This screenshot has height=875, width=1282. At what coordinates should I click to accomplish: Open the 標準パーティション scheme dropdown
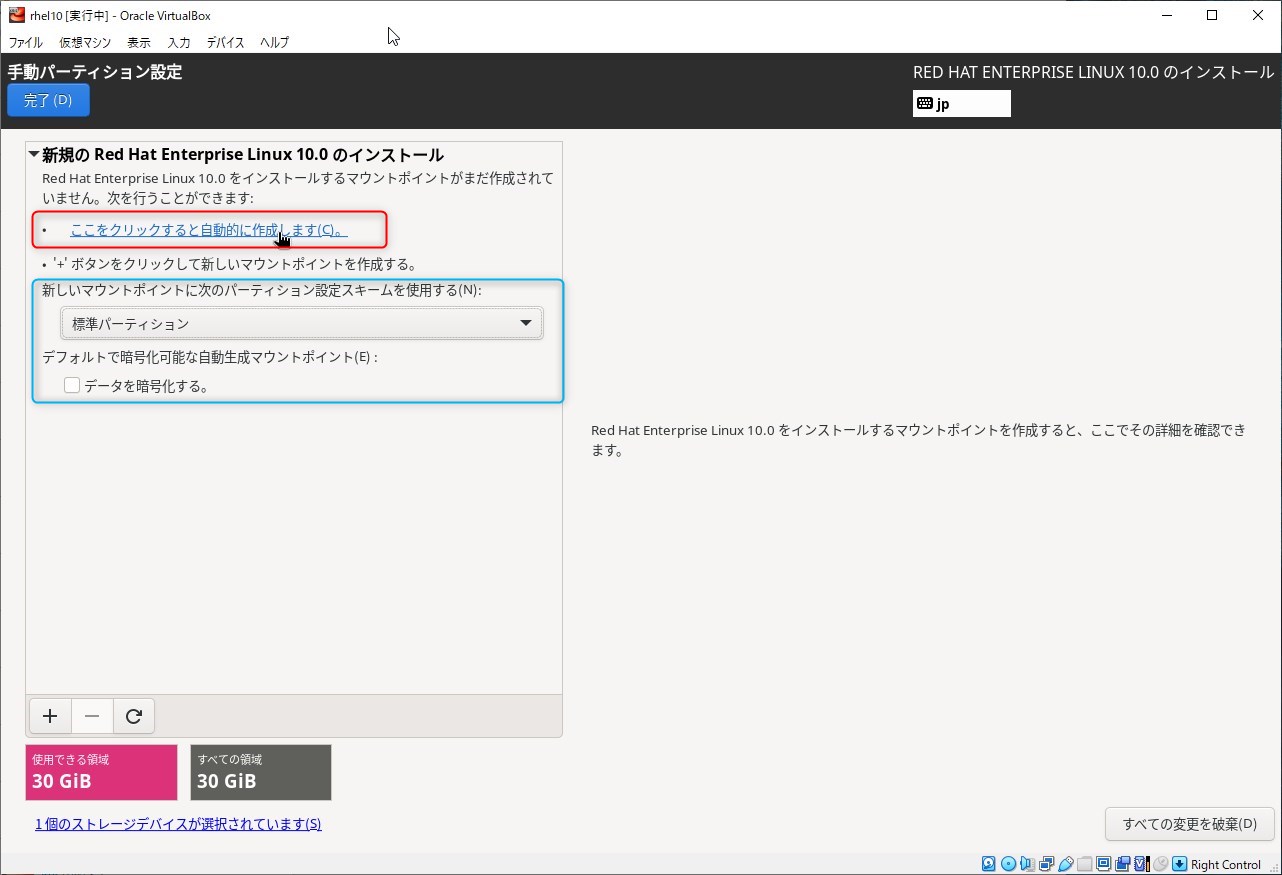[x=301, y=324]
